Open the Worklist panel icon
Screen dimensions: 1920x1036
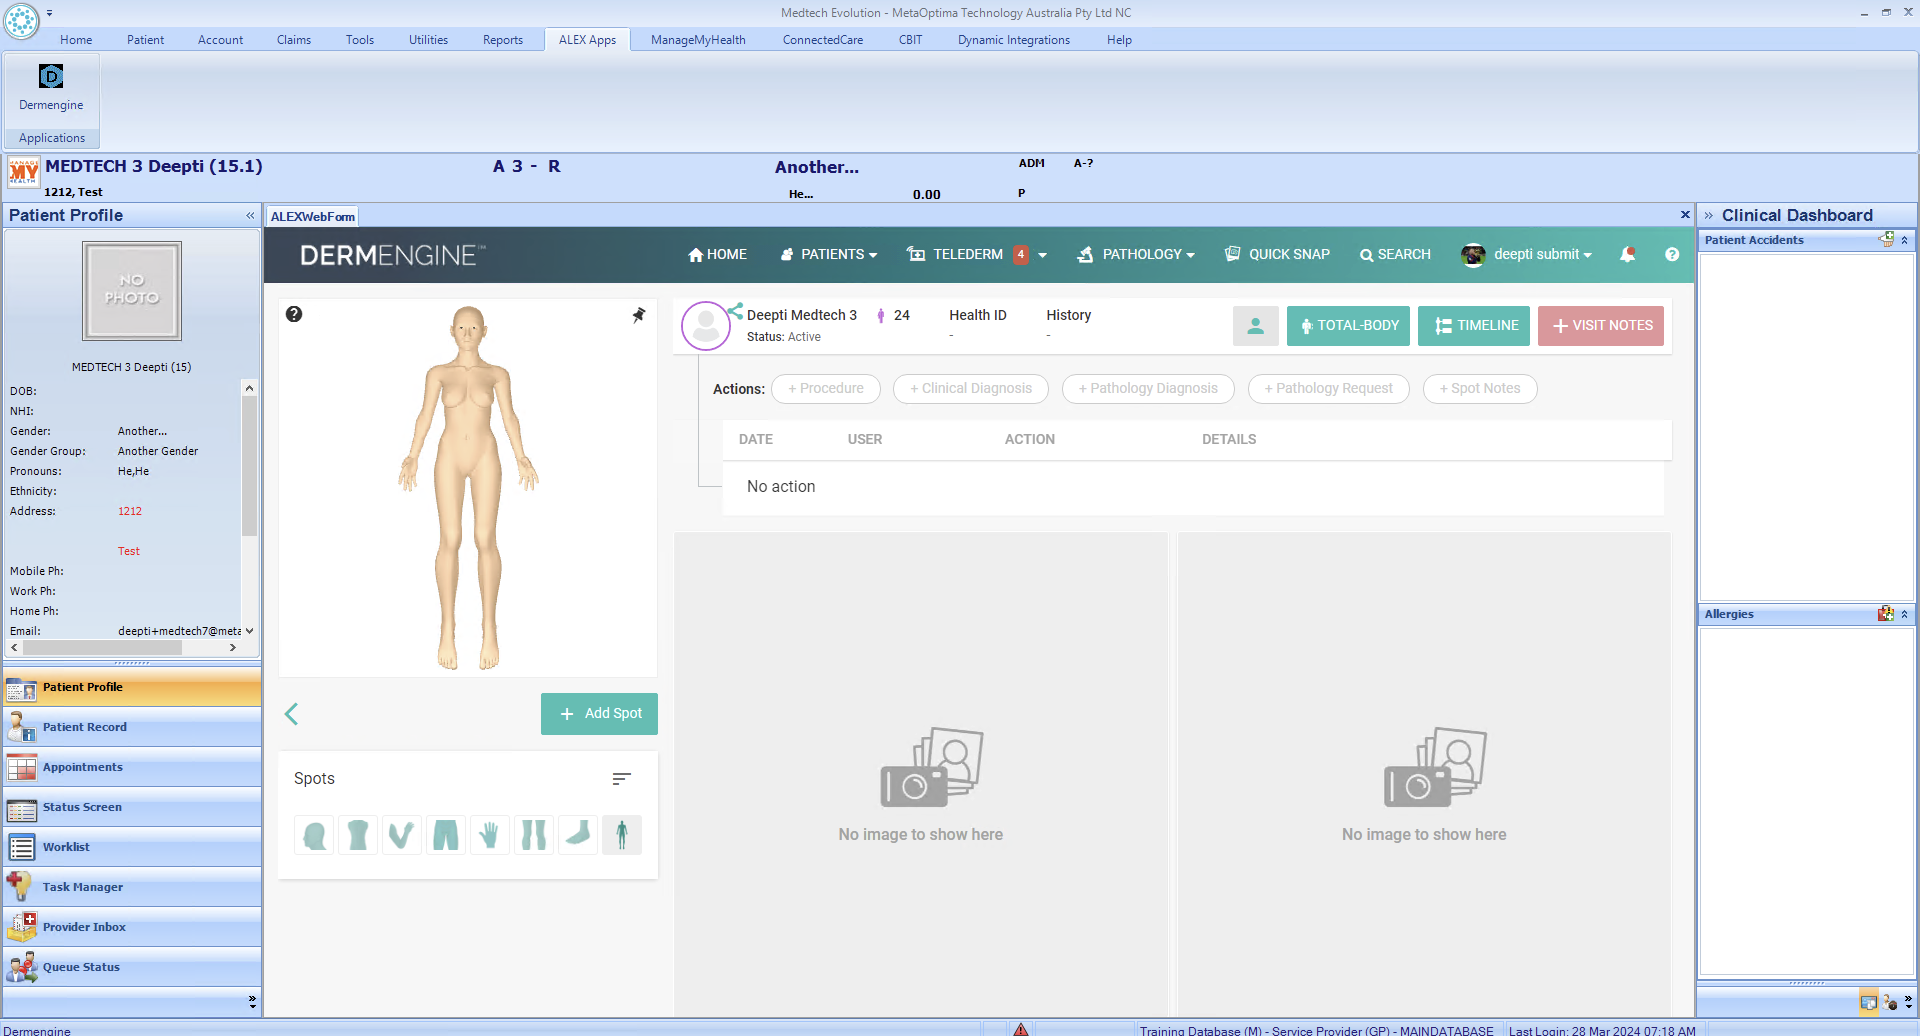point(20,847)
